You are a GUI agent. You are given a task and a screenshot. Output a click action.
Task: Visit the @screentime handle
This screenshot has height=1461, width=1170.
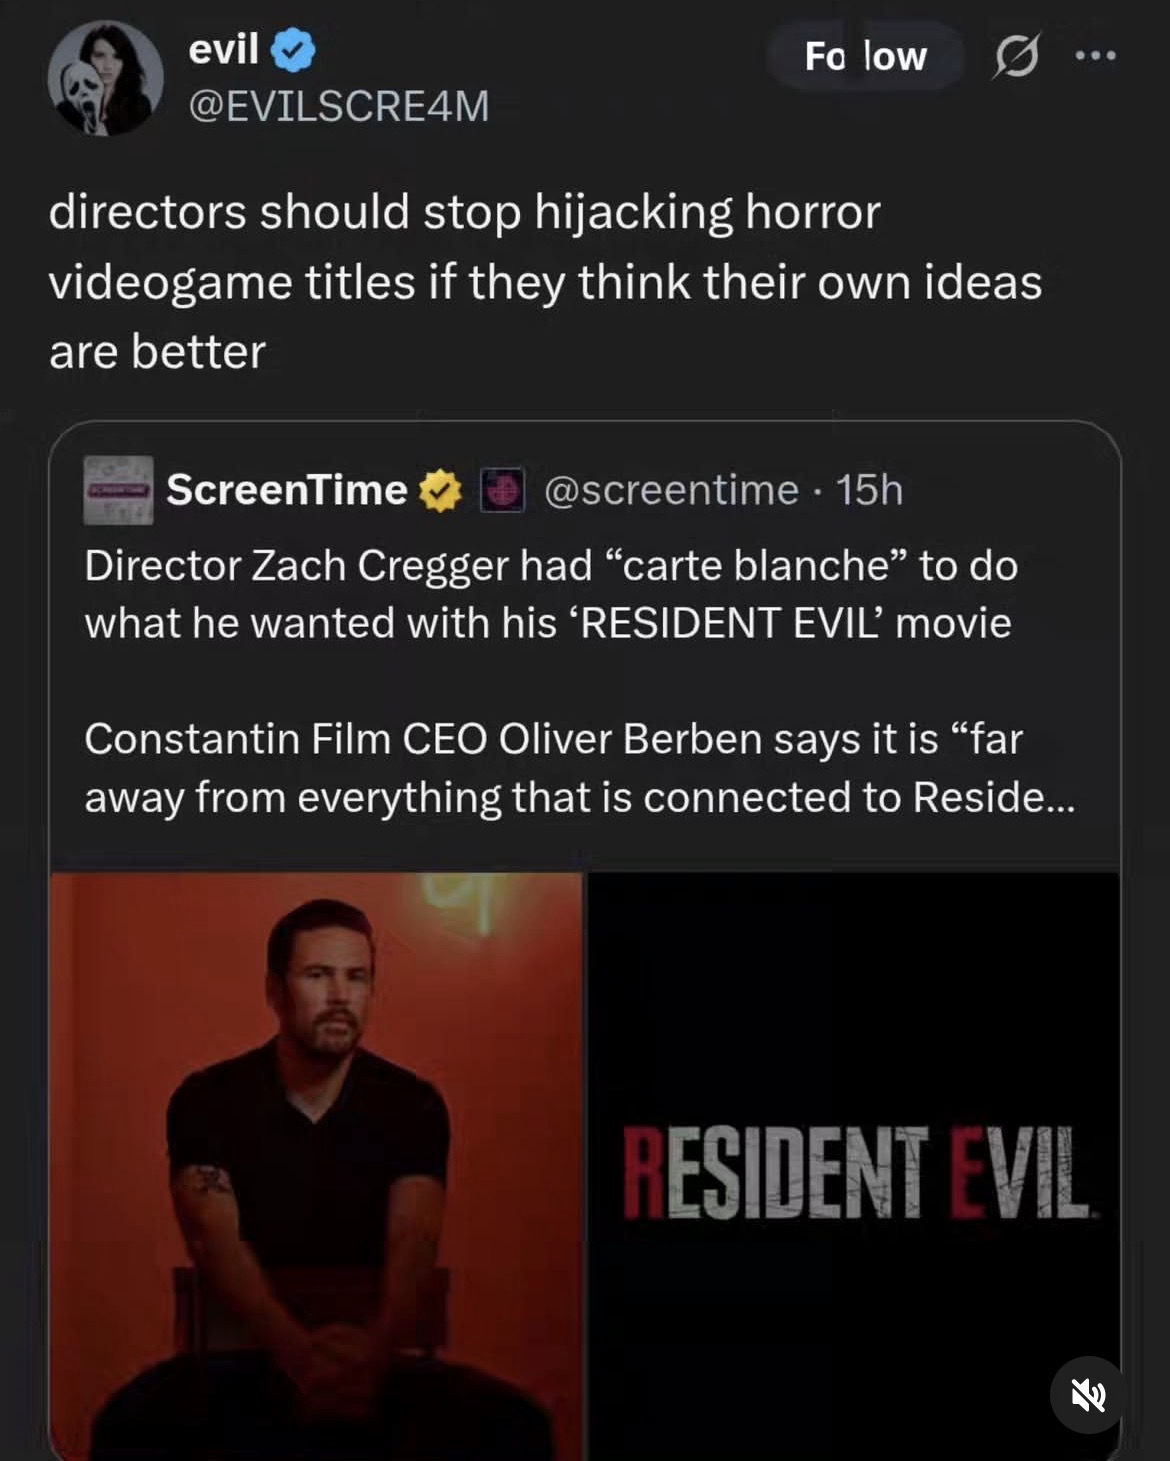click(671, 490)
